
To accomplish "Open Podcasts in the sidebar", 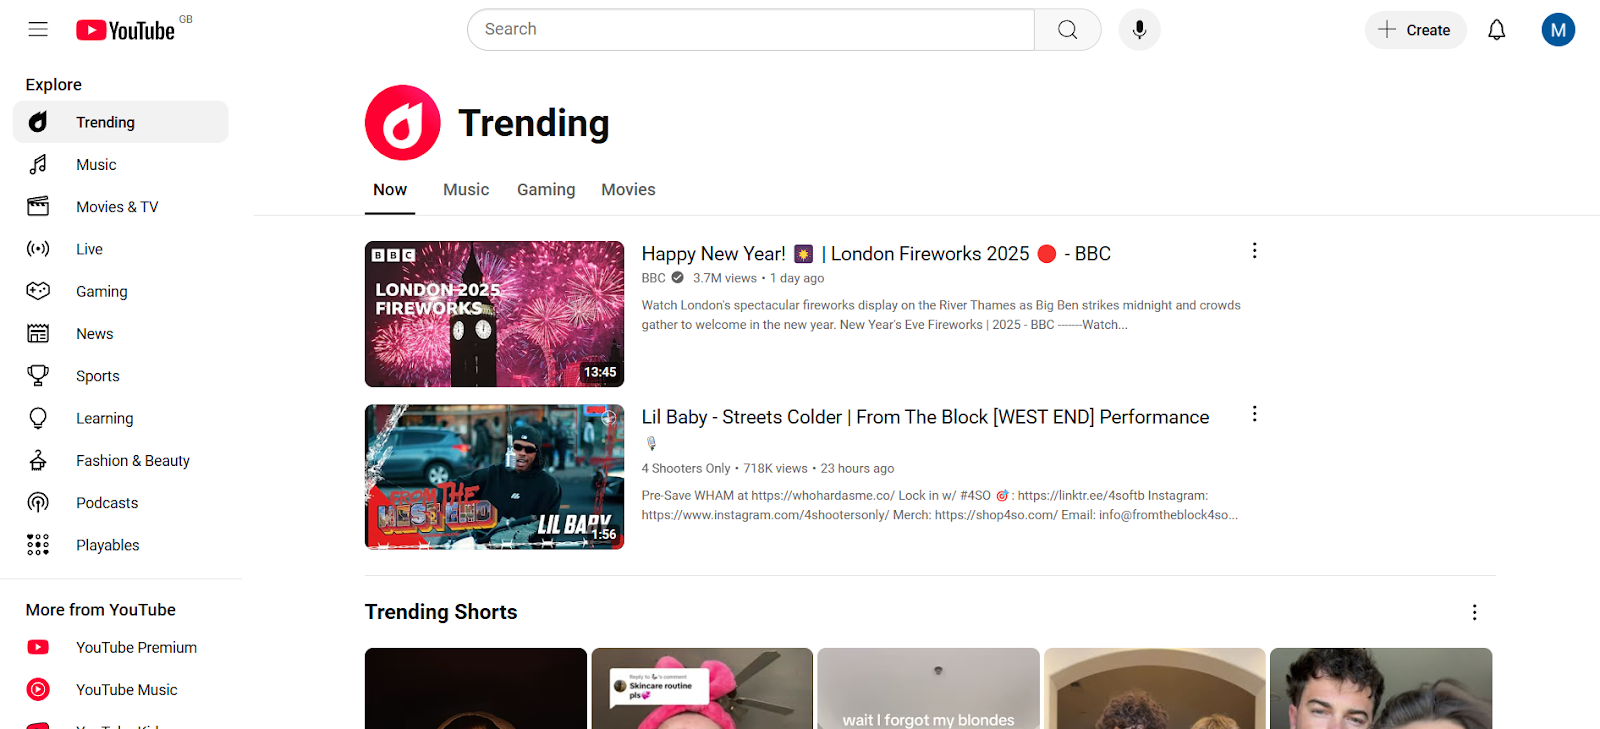I will pos(121,503).
